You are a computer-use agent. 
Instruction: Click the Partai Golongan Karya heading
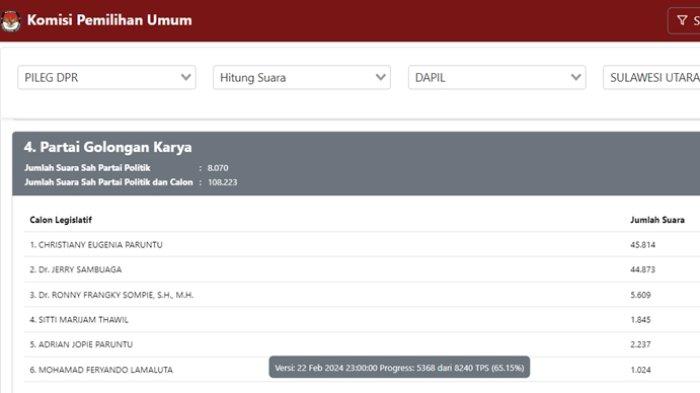pyautogui.click(x=108, y=147)
